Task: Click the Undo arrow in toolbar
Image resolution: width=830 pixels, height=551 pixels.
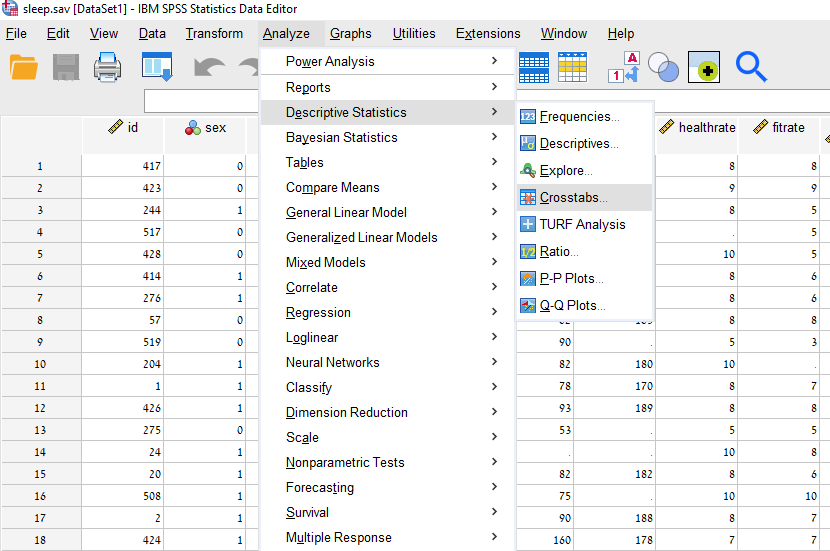Action: 209,68
